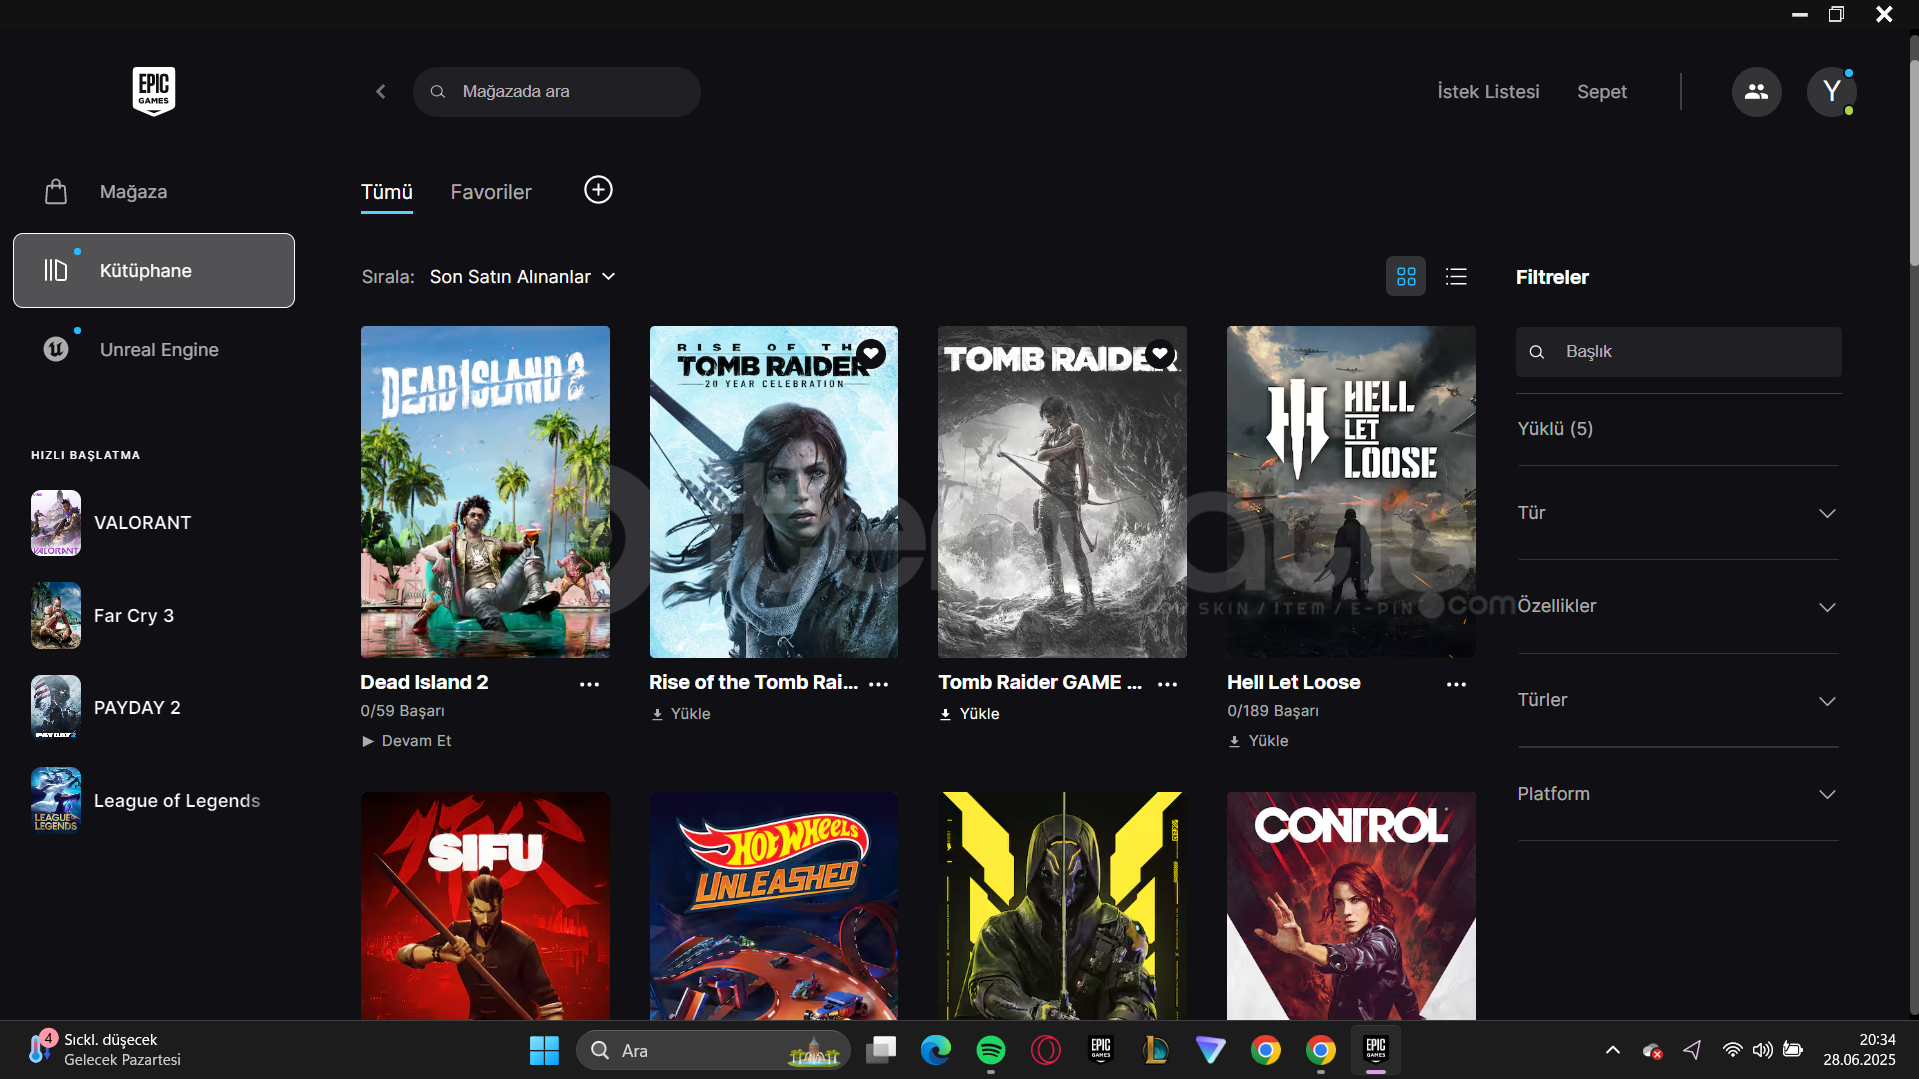The width and height of the screenshot is (1919, 1079).
Task: Open Microsoft Edge from taskbar
Action: point(936,1050)
